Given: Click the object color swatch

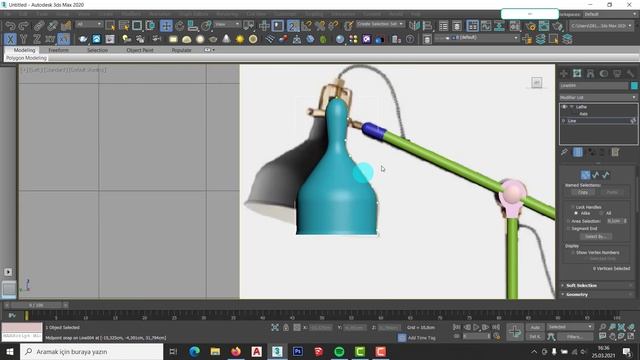Looking at the screenshot, I should coord(634,86).
